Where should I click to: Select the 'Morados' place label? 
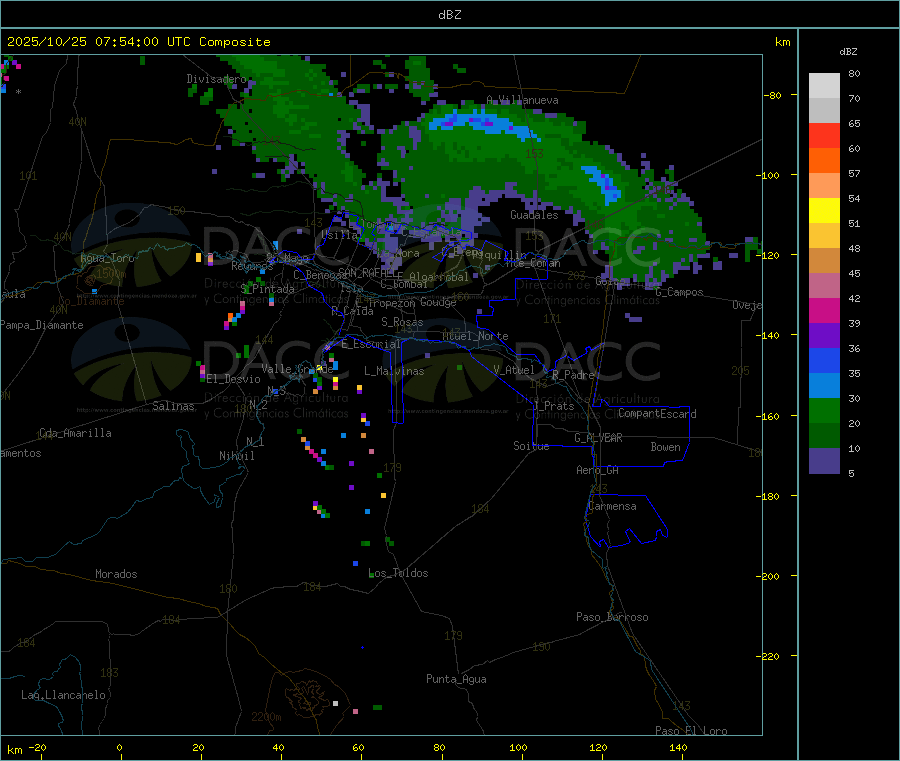116,574
